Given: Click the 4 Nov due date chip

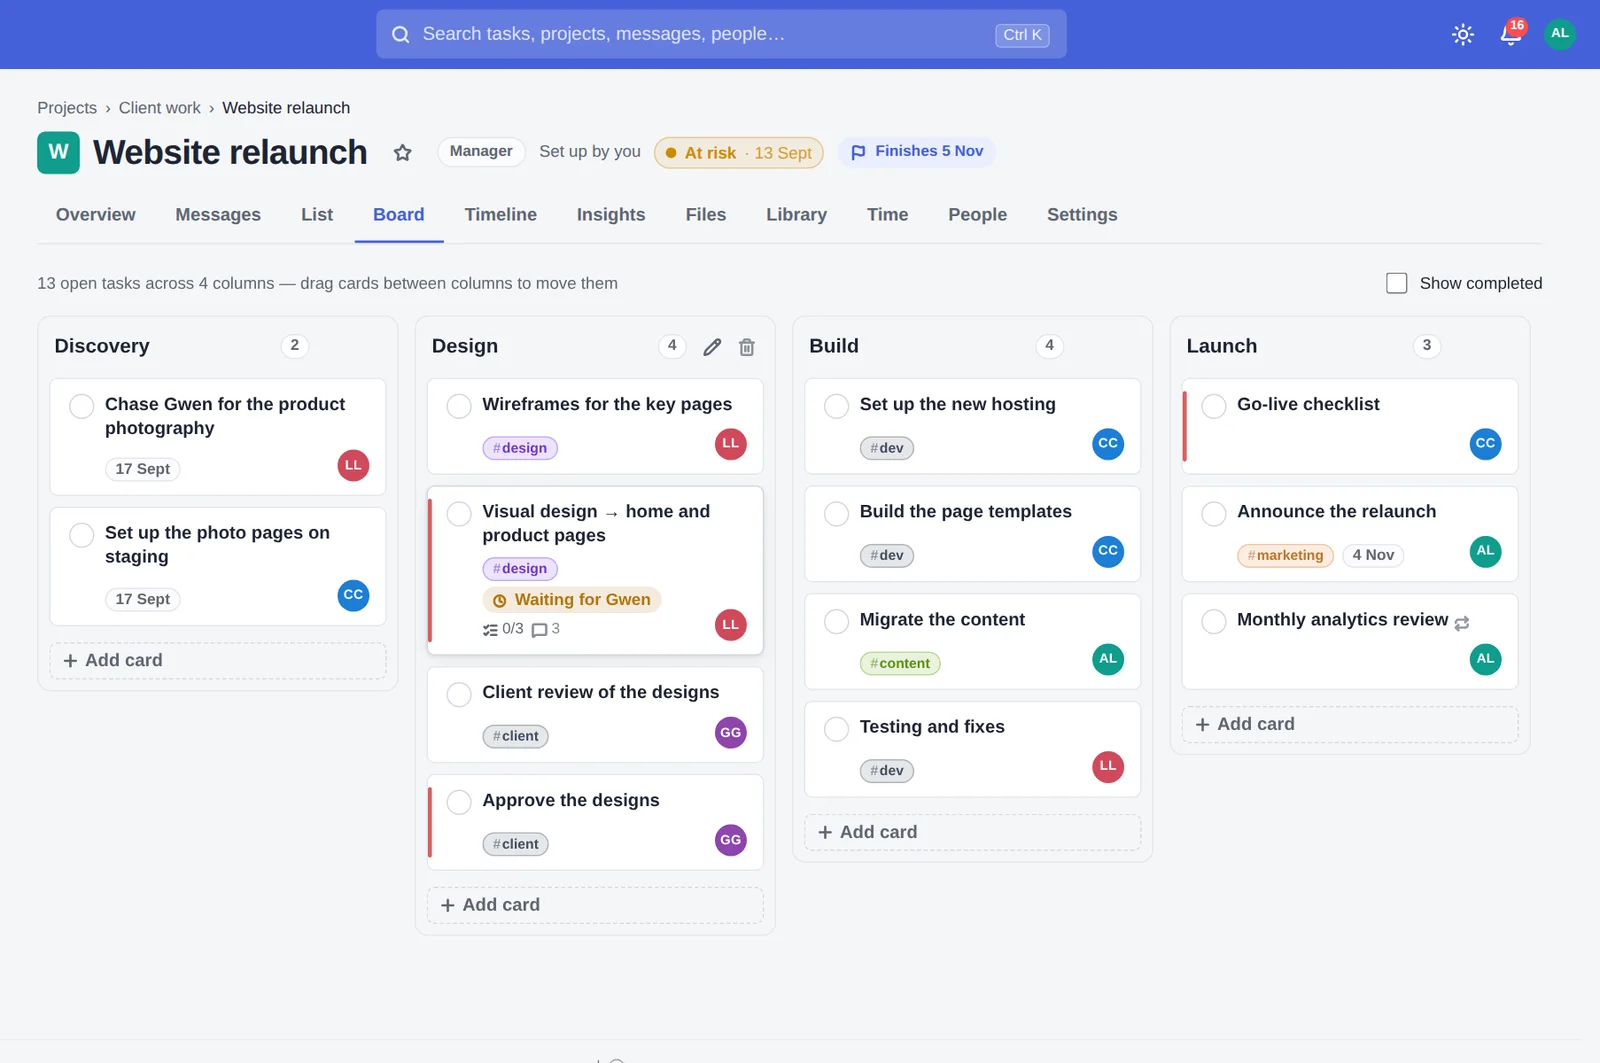Looking at the screenshot, I should 1373,555.
